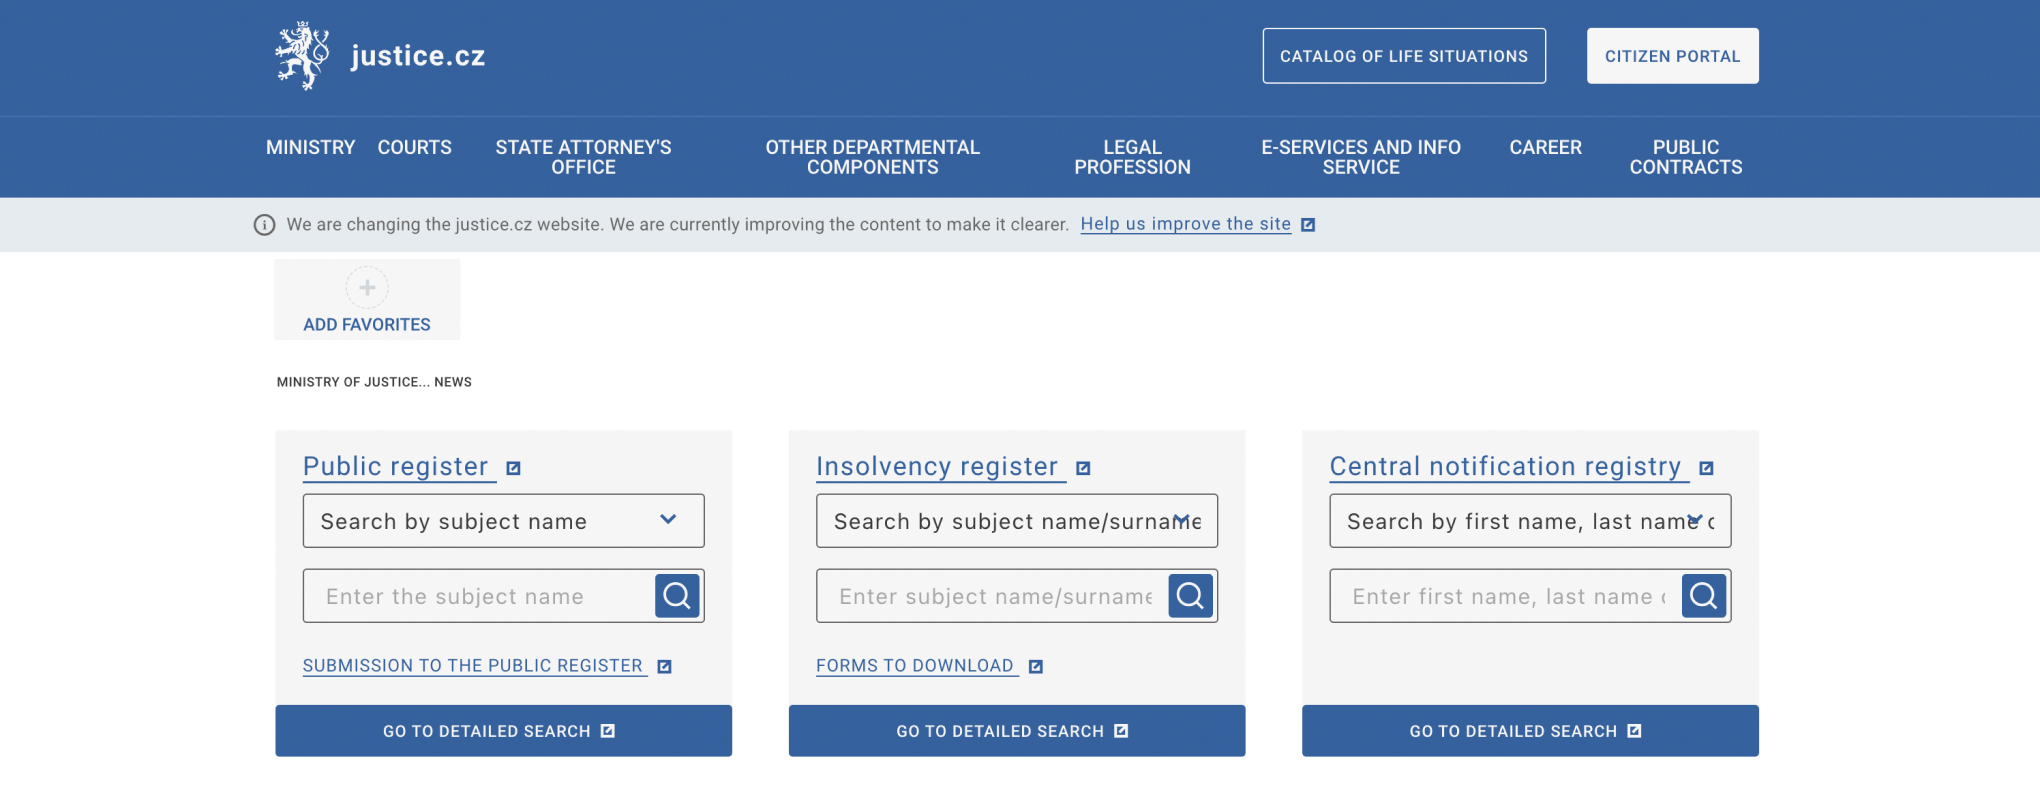Click the justice.cz lion logo
The height and width of the screenshot is (807, 2040).
[302, 56]
